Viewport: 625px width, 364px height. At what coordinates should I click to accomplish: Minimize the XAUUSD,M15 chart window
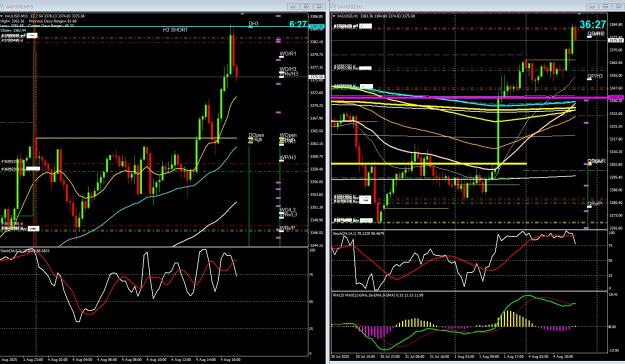click(x=293, y=6)
